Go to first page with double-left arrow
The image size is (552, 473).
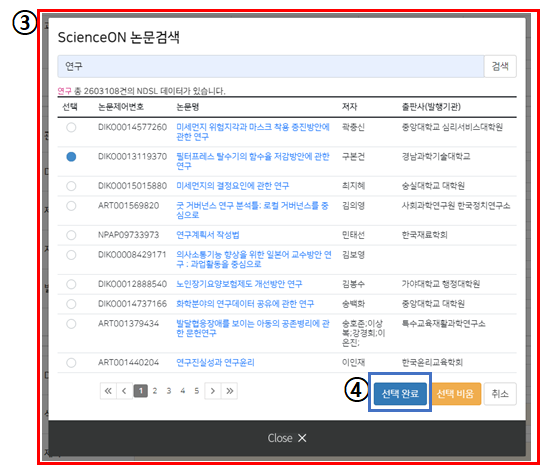108,391
